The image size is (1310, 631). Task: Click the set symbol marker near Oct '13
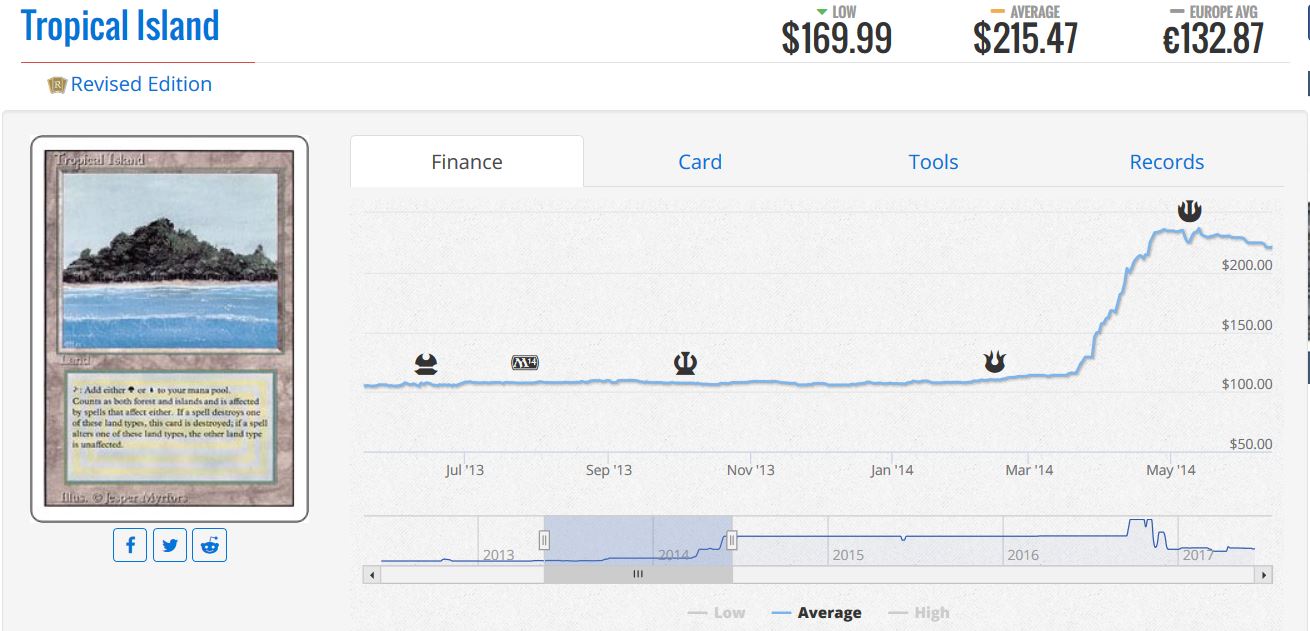pyautogui.click(x=685, y=363)
